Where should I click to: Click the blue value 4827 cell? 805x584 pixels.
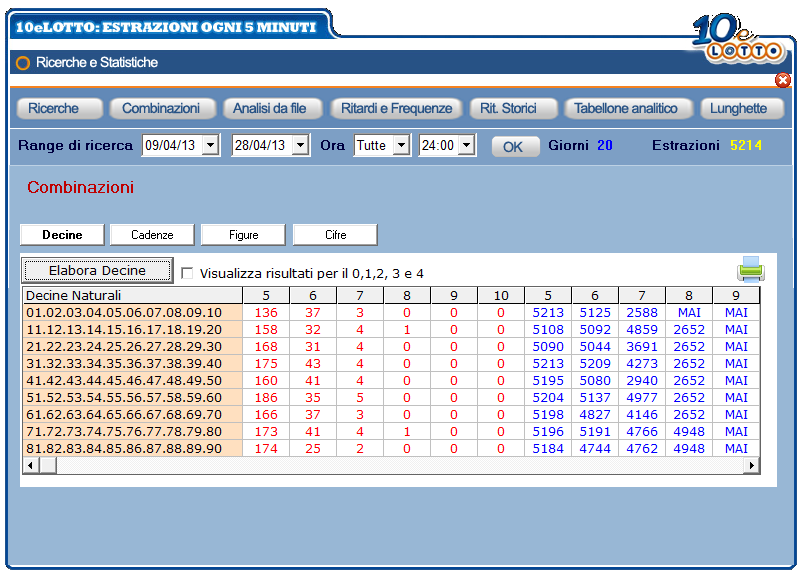[x=595, y=414]
